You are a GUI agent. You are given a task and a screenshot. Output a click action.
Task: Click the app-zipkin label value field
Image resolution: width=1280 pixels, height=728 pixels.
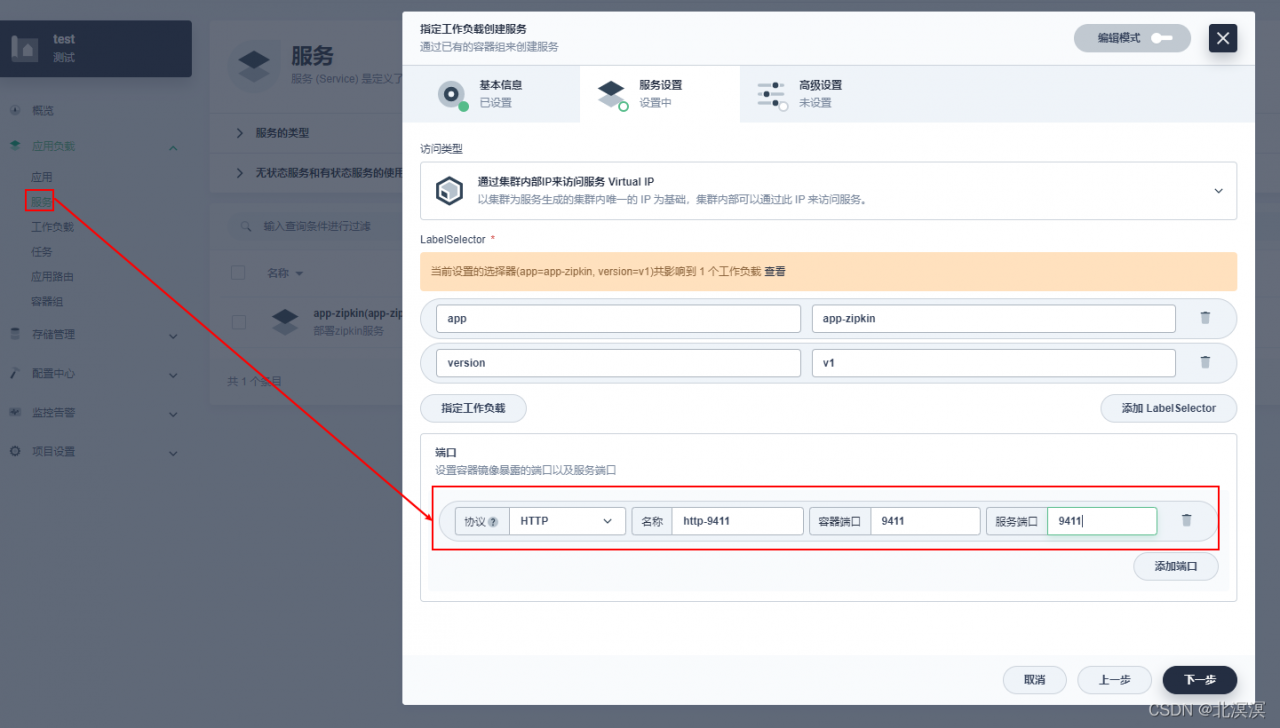(x=994, y=319)
